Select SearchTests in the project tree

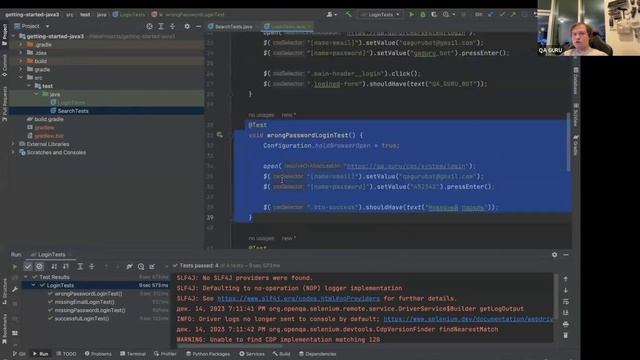[x=73, y=111]
